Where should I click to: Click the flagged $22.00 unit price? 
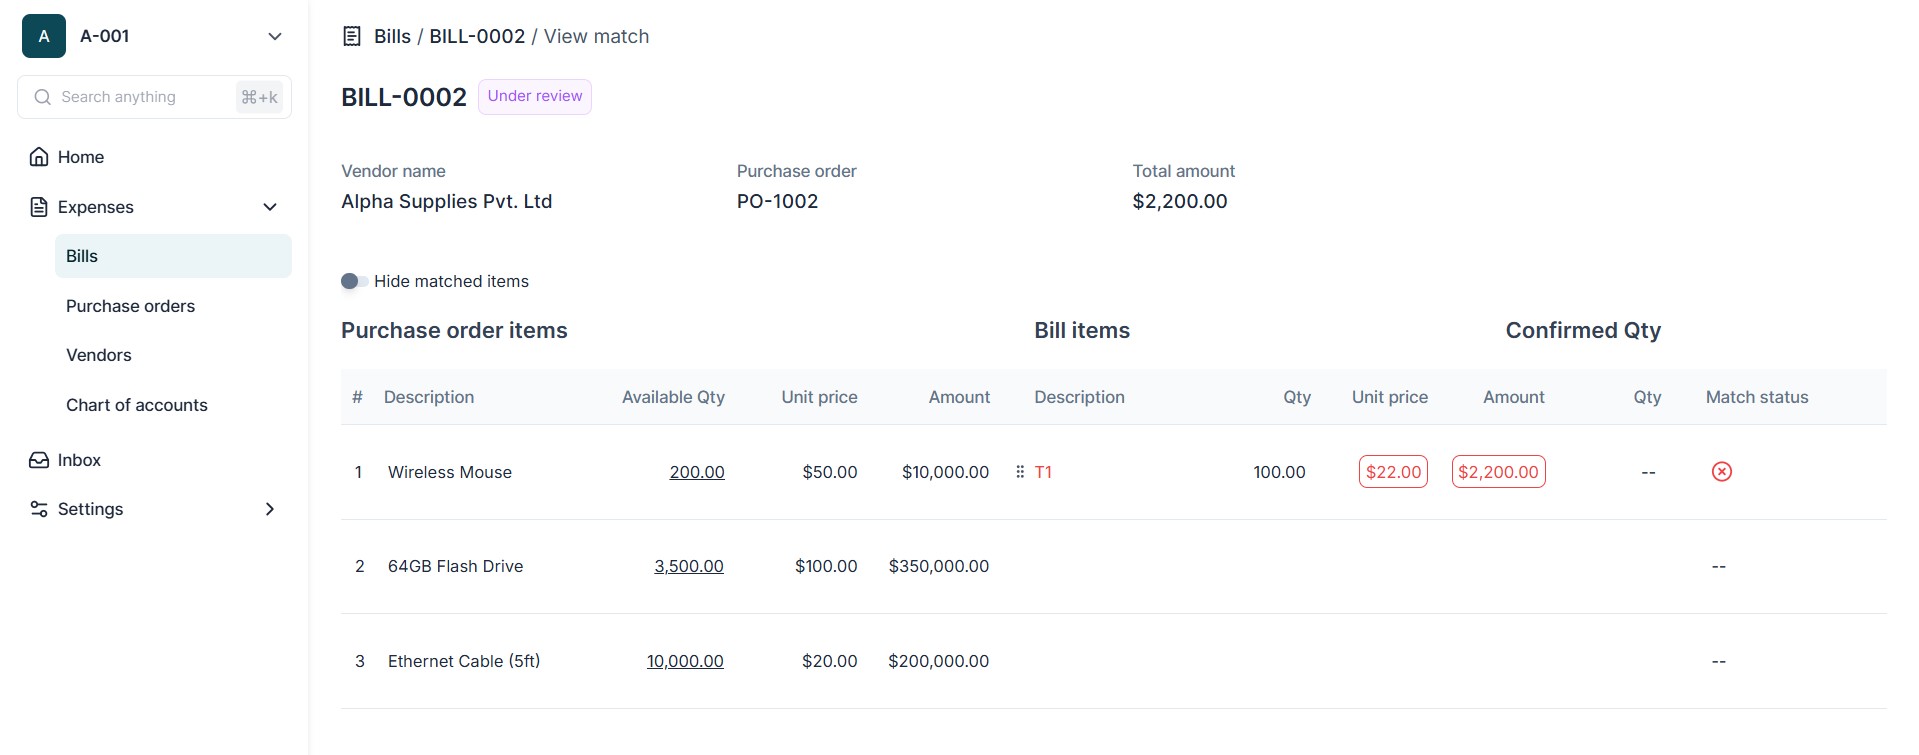coord(1393,472)
